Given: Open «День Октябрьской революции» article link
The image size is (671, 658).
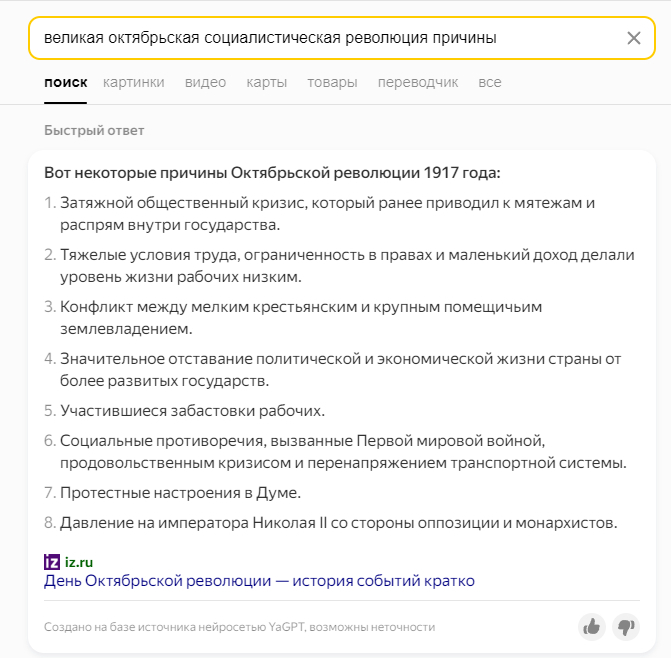Looking at the screenshot, I should [x=259, y=580].
